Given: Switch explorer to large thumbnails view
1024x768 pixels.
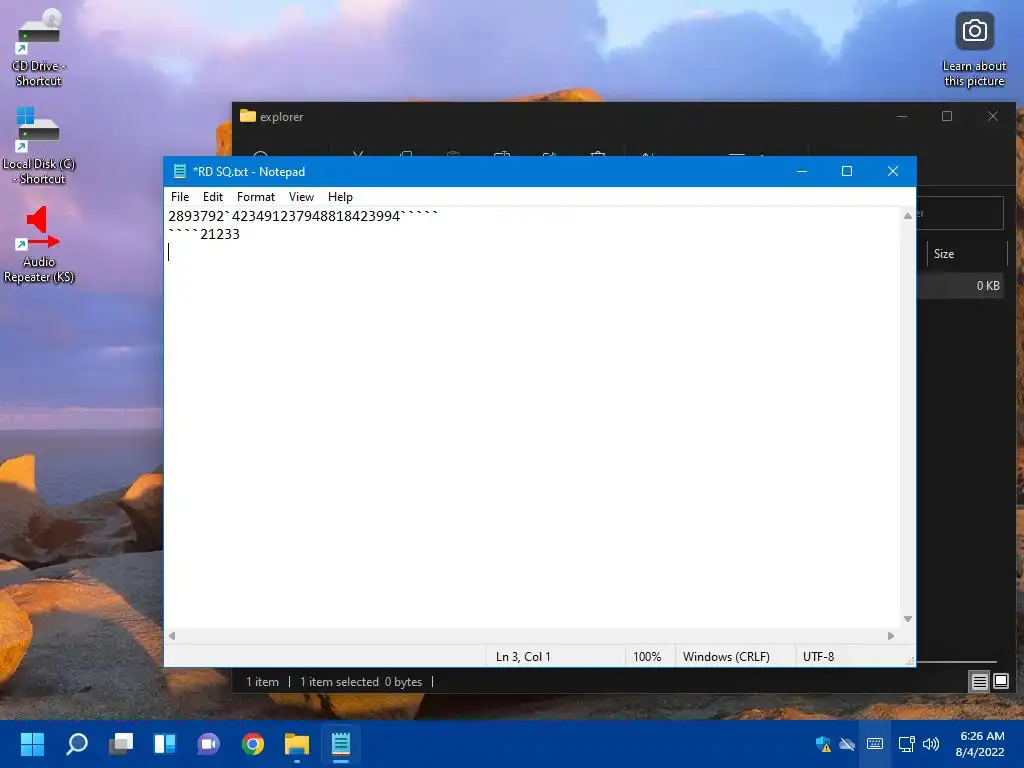Looking at the screenshot, I should [1001, 682].
